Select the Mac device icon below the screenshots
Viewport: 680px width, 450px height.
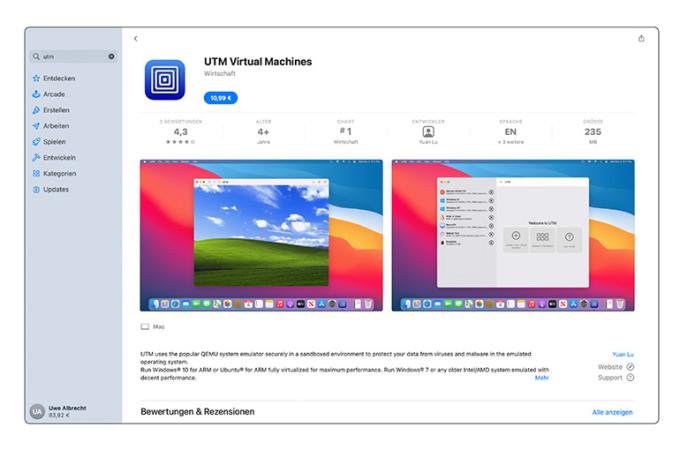[145, 326]
